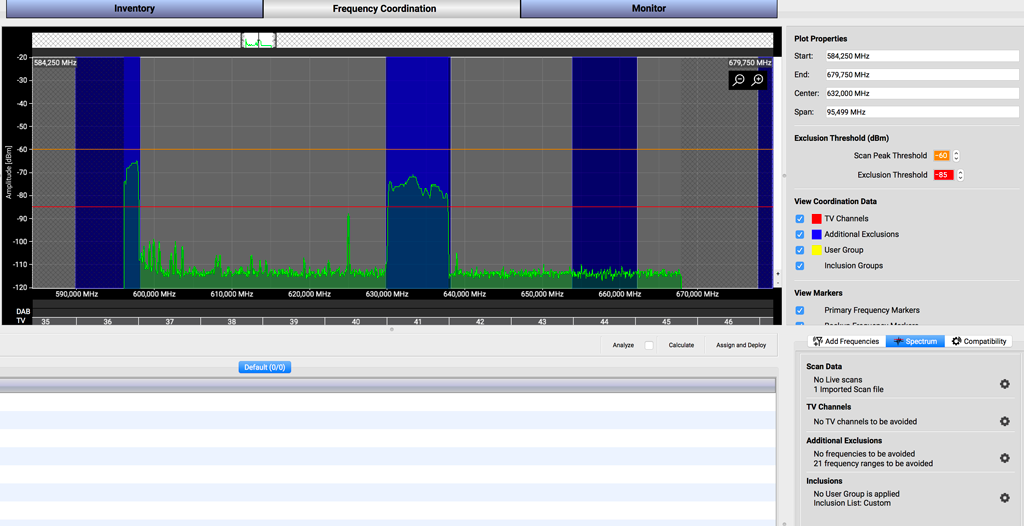Open the Inventory tab

click(134, 9)
